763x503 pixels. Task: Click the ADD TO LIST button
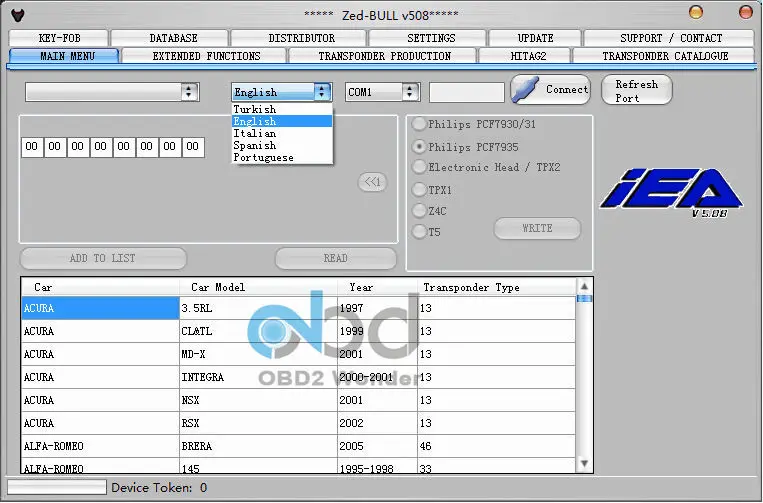(103, 258)
